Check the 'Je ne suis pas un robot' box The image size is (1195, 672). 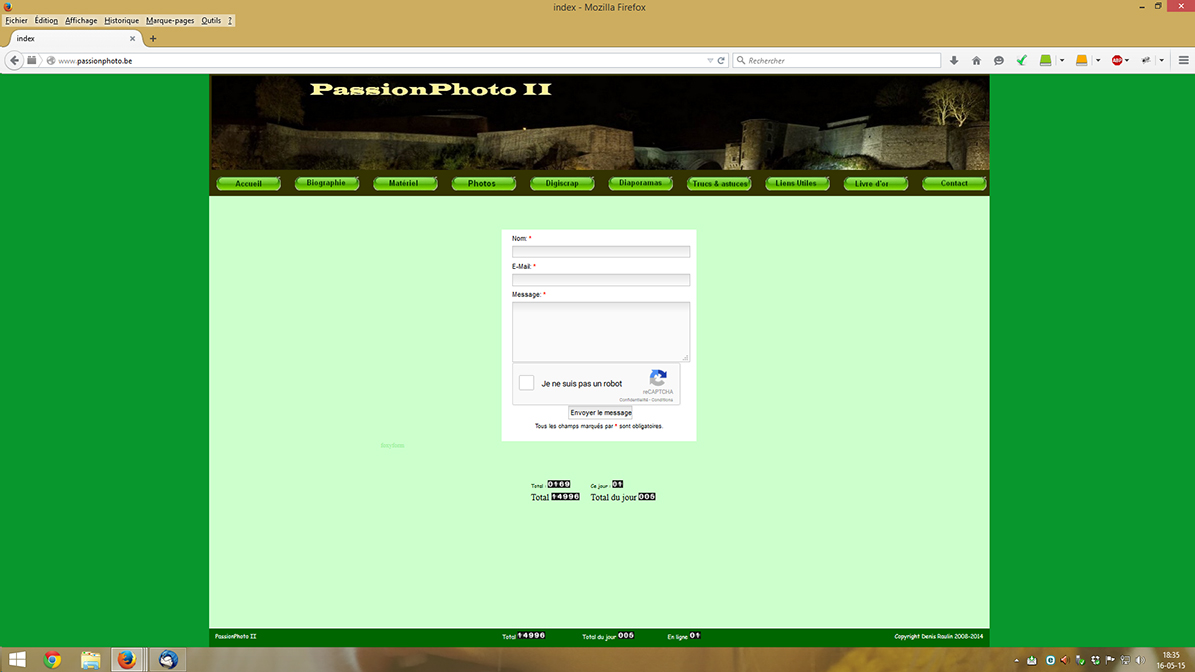527,383
